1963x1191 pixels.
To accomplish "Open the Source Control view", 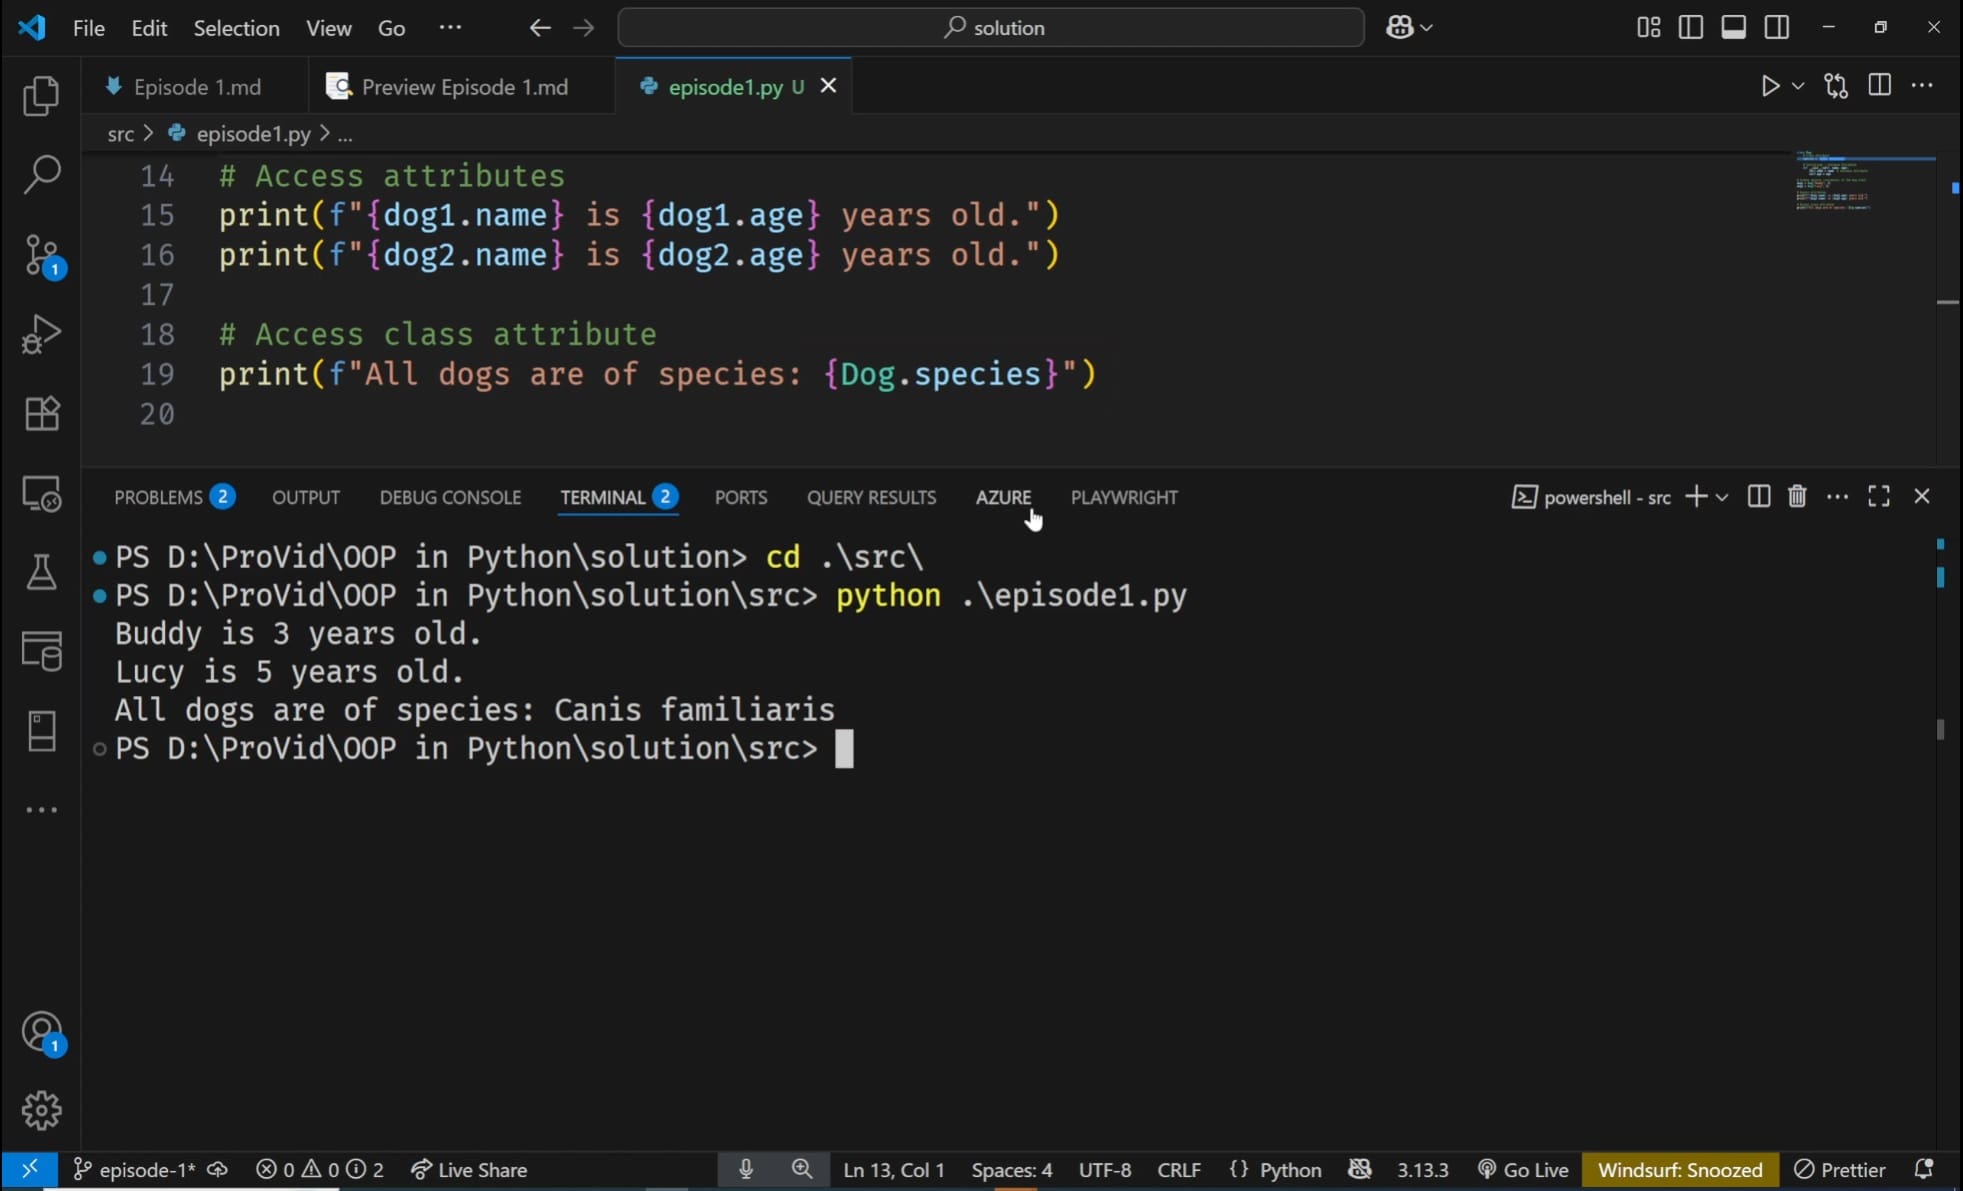I will pos(42,255).
